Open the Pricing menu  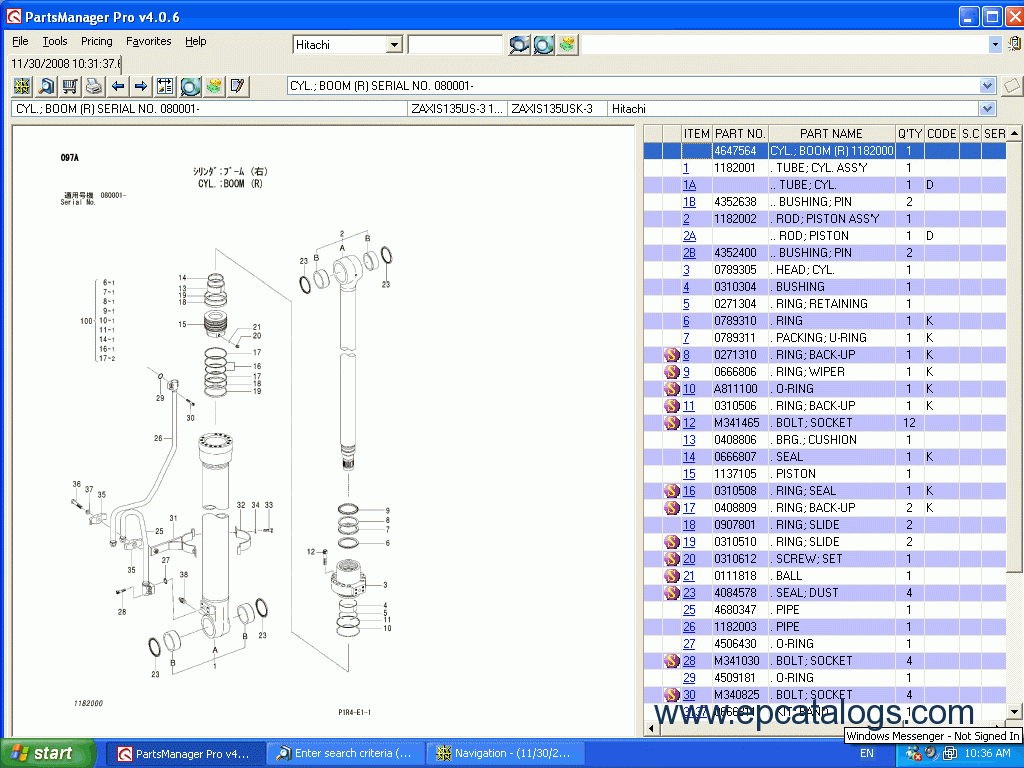pos(97,41)
